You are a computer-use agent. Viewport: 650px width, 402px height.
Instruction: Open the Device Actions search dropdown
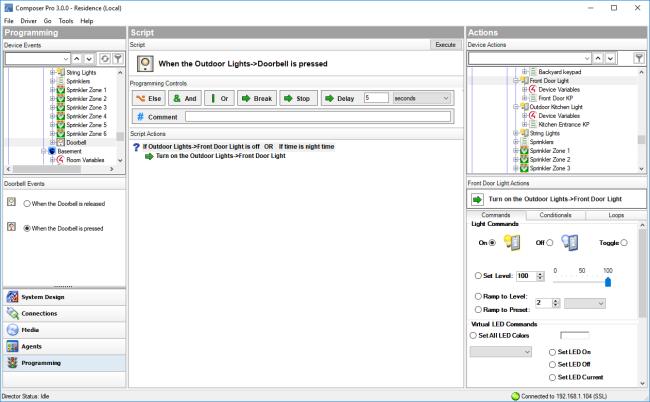pos(587,58)
